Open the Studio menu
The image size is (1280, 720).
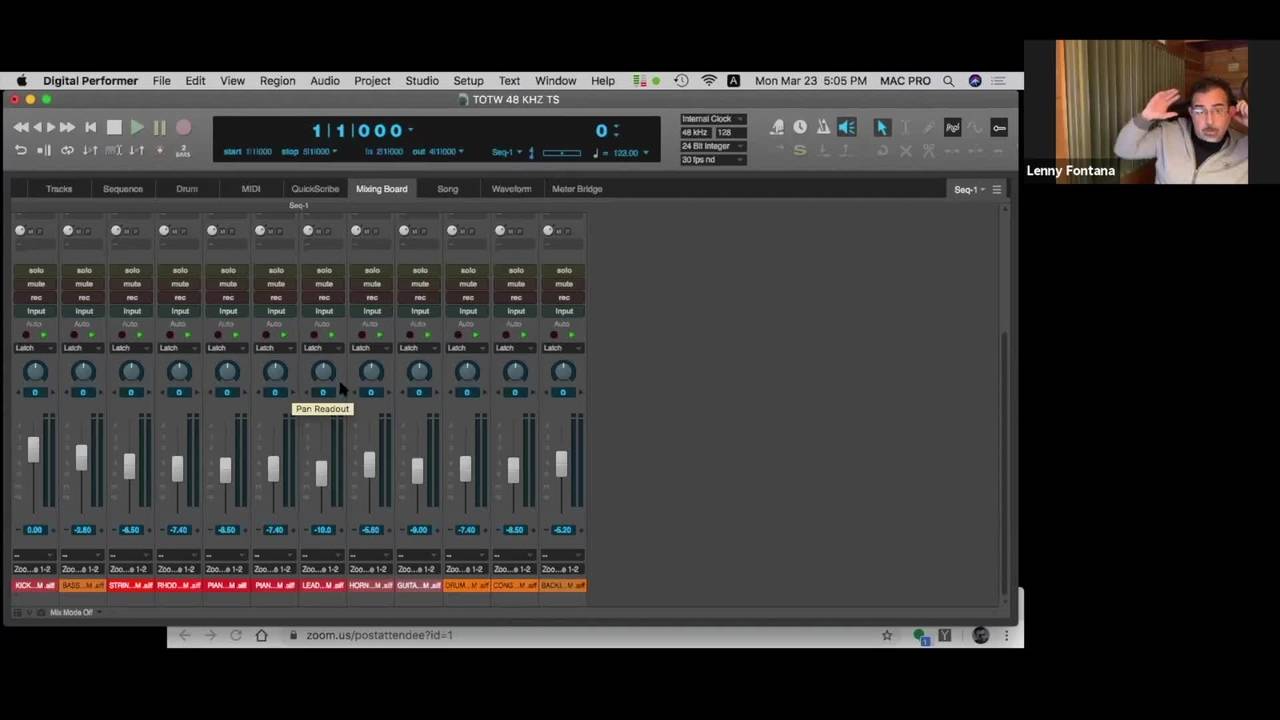pos(421,81)
